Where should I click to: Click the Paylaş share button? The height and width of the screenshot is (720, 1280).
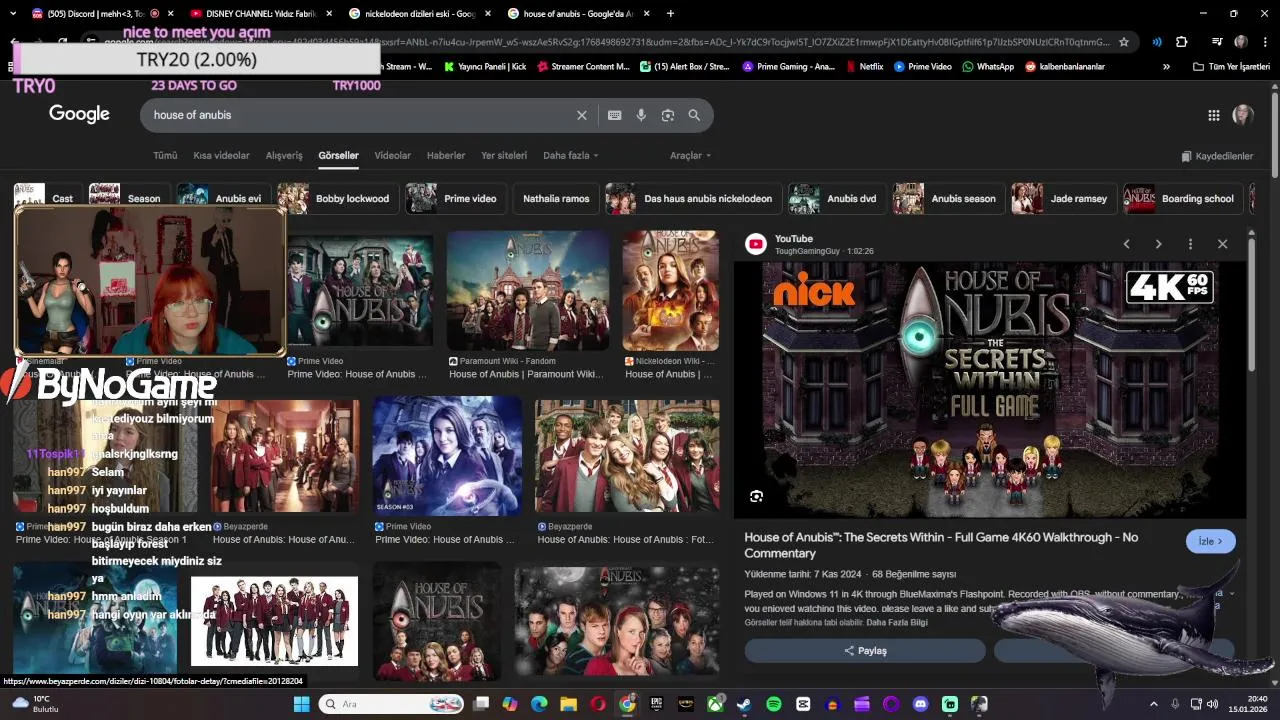865,650
